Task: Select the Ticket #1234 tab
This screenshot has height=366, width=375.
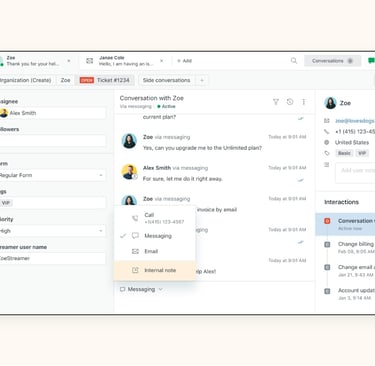Action: pyautogui.click(x=105, y=80)
